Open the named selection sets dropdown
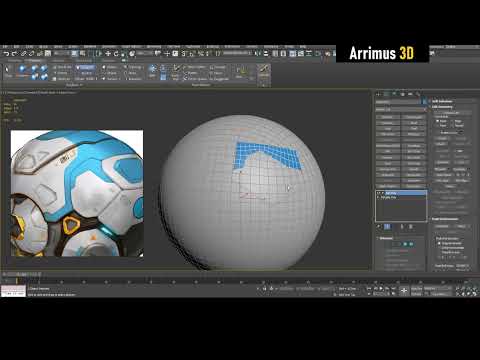 (237, 54)
